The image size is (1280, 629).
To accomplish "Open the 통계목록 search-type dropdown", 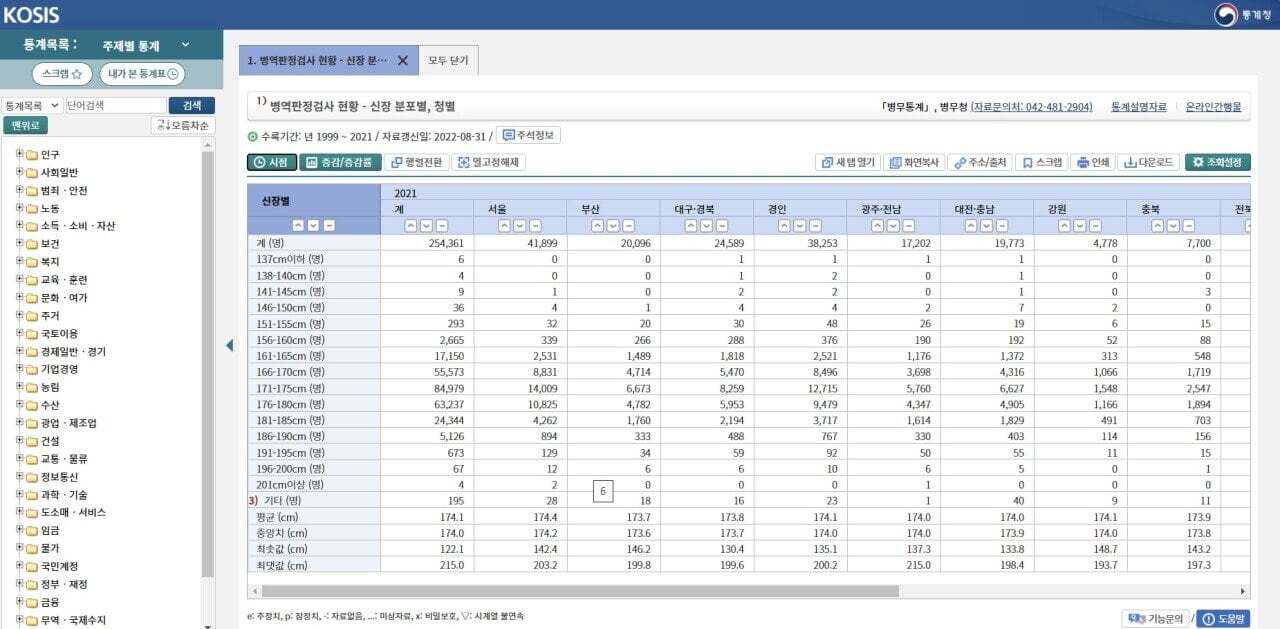I will tap(31, 105).
